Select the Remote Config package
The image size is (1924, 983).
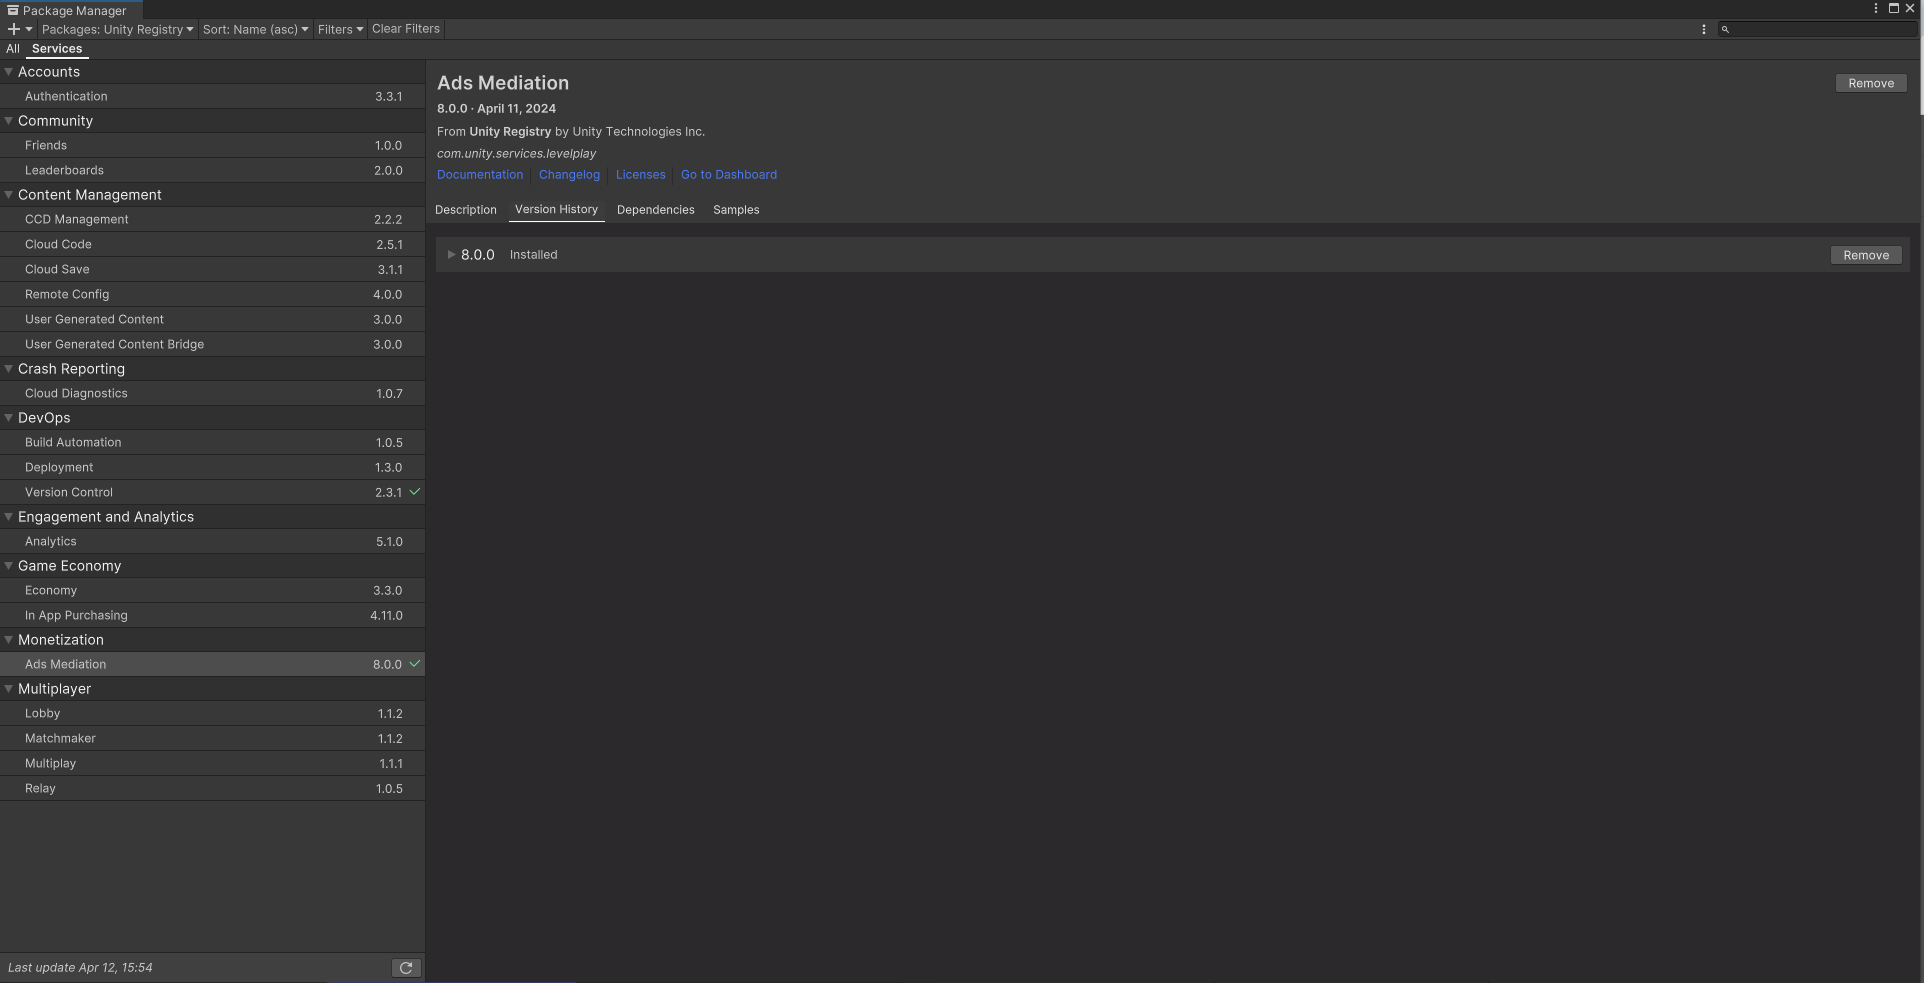(212, 295)
